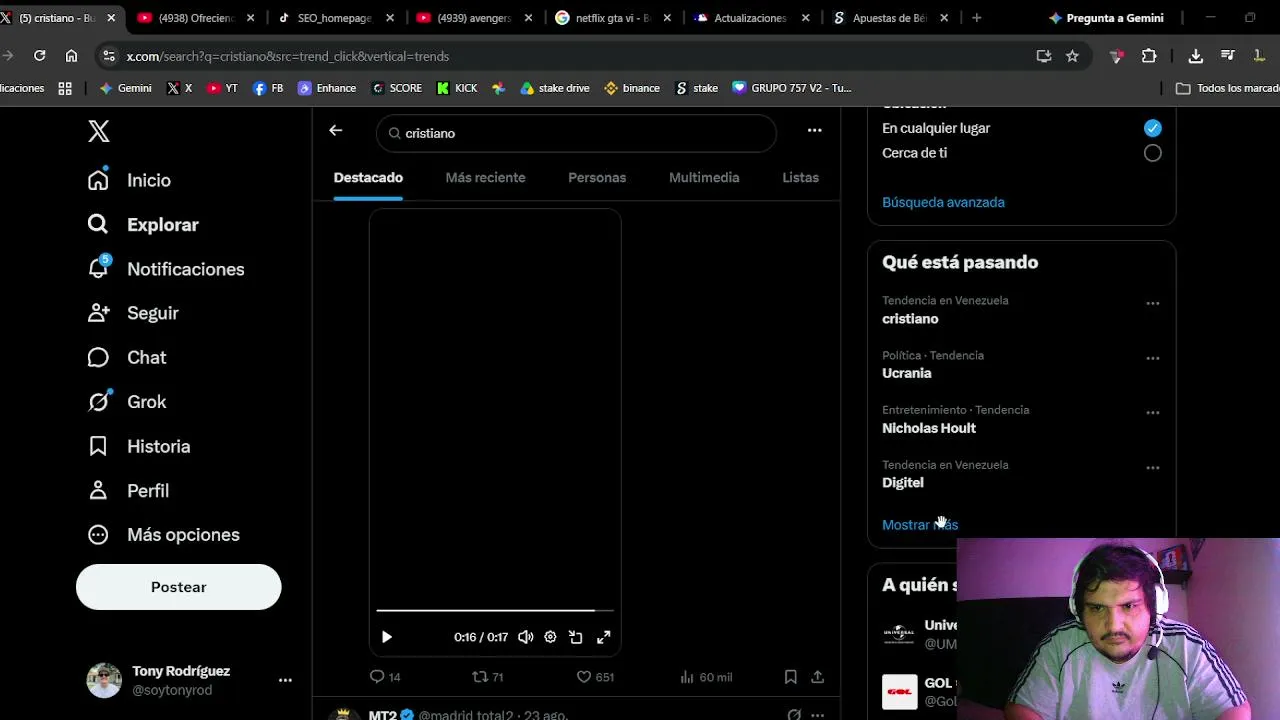The height and width of the screenshot is (720, 1280).
Task: Toggle video picture-in-picture icon
Action: 576,637
